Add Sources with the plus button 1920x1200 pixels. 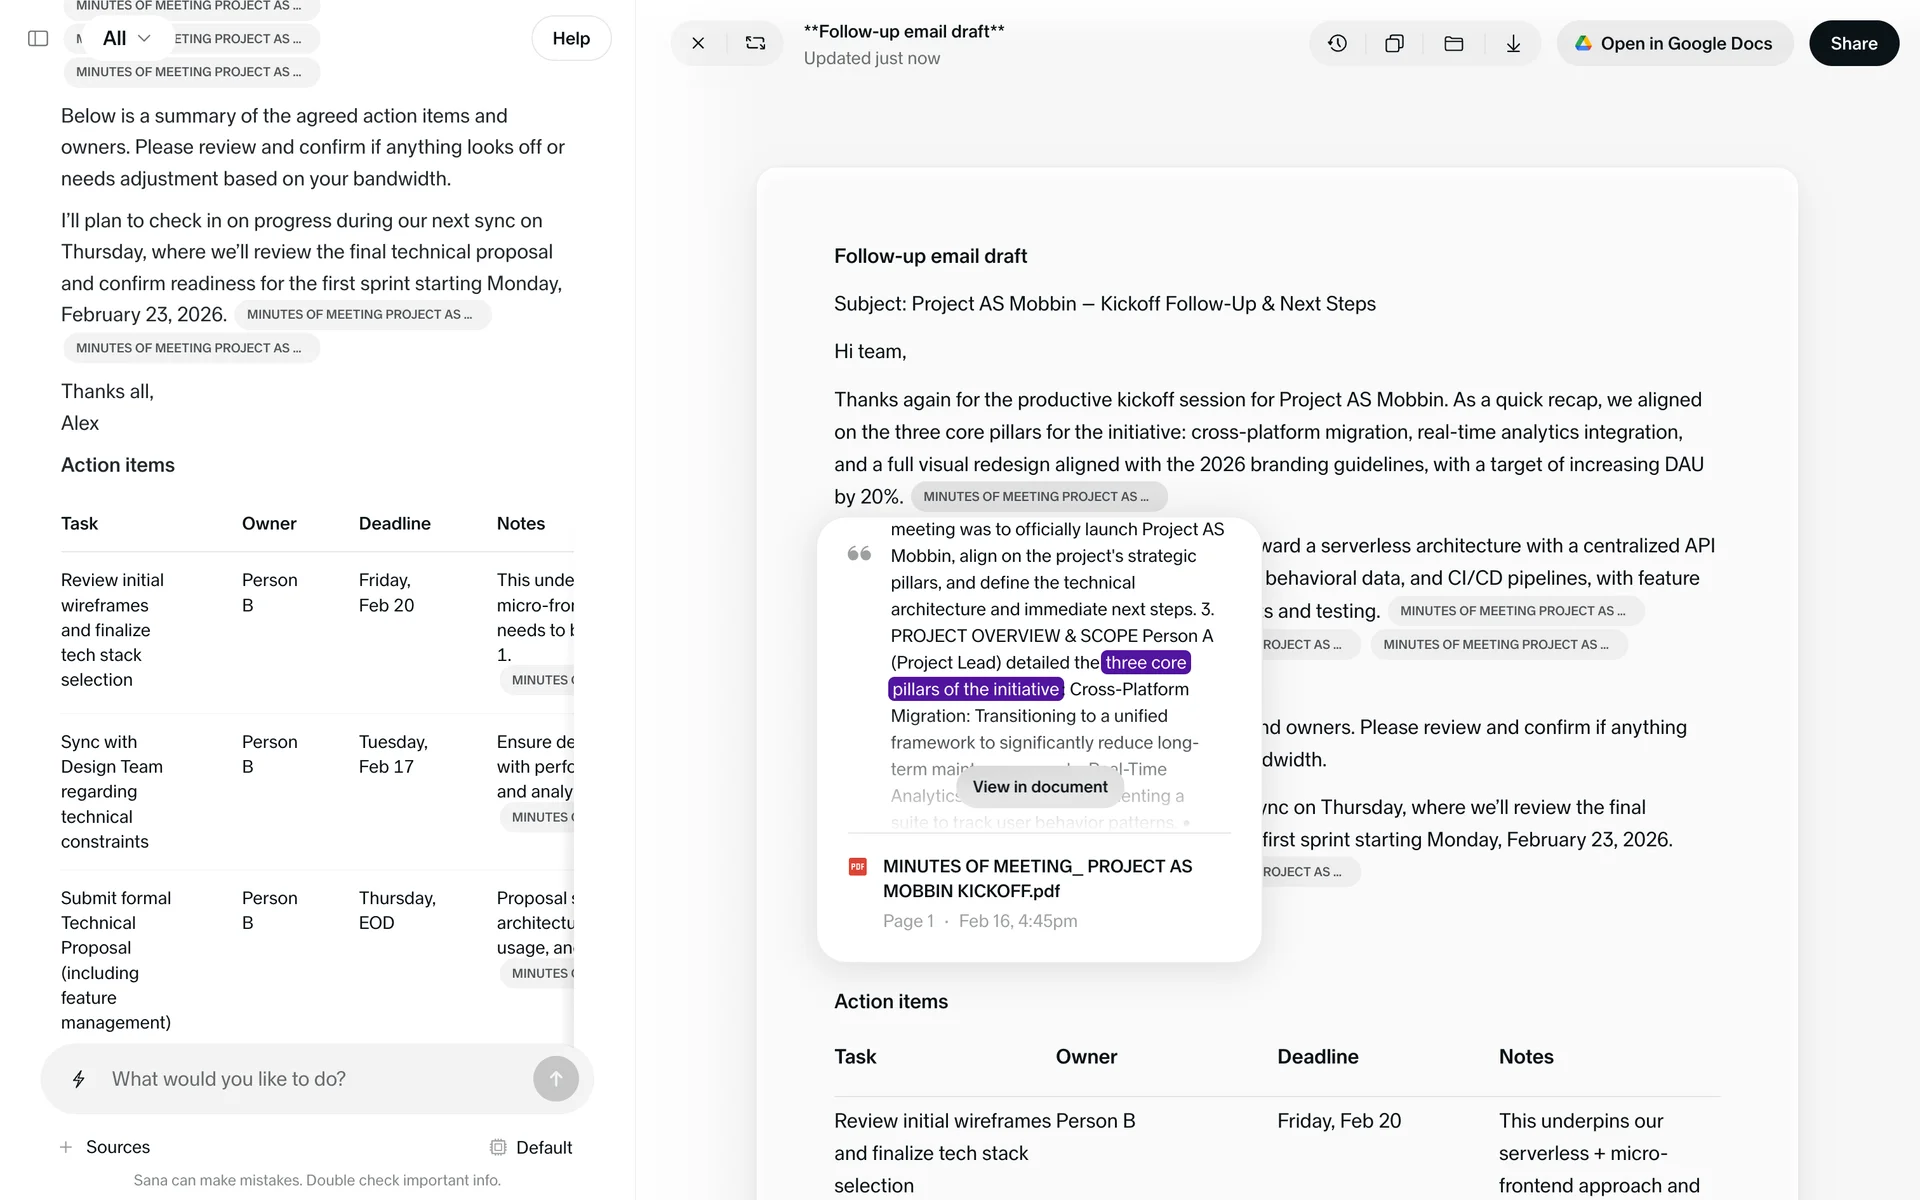point(66,1147)
